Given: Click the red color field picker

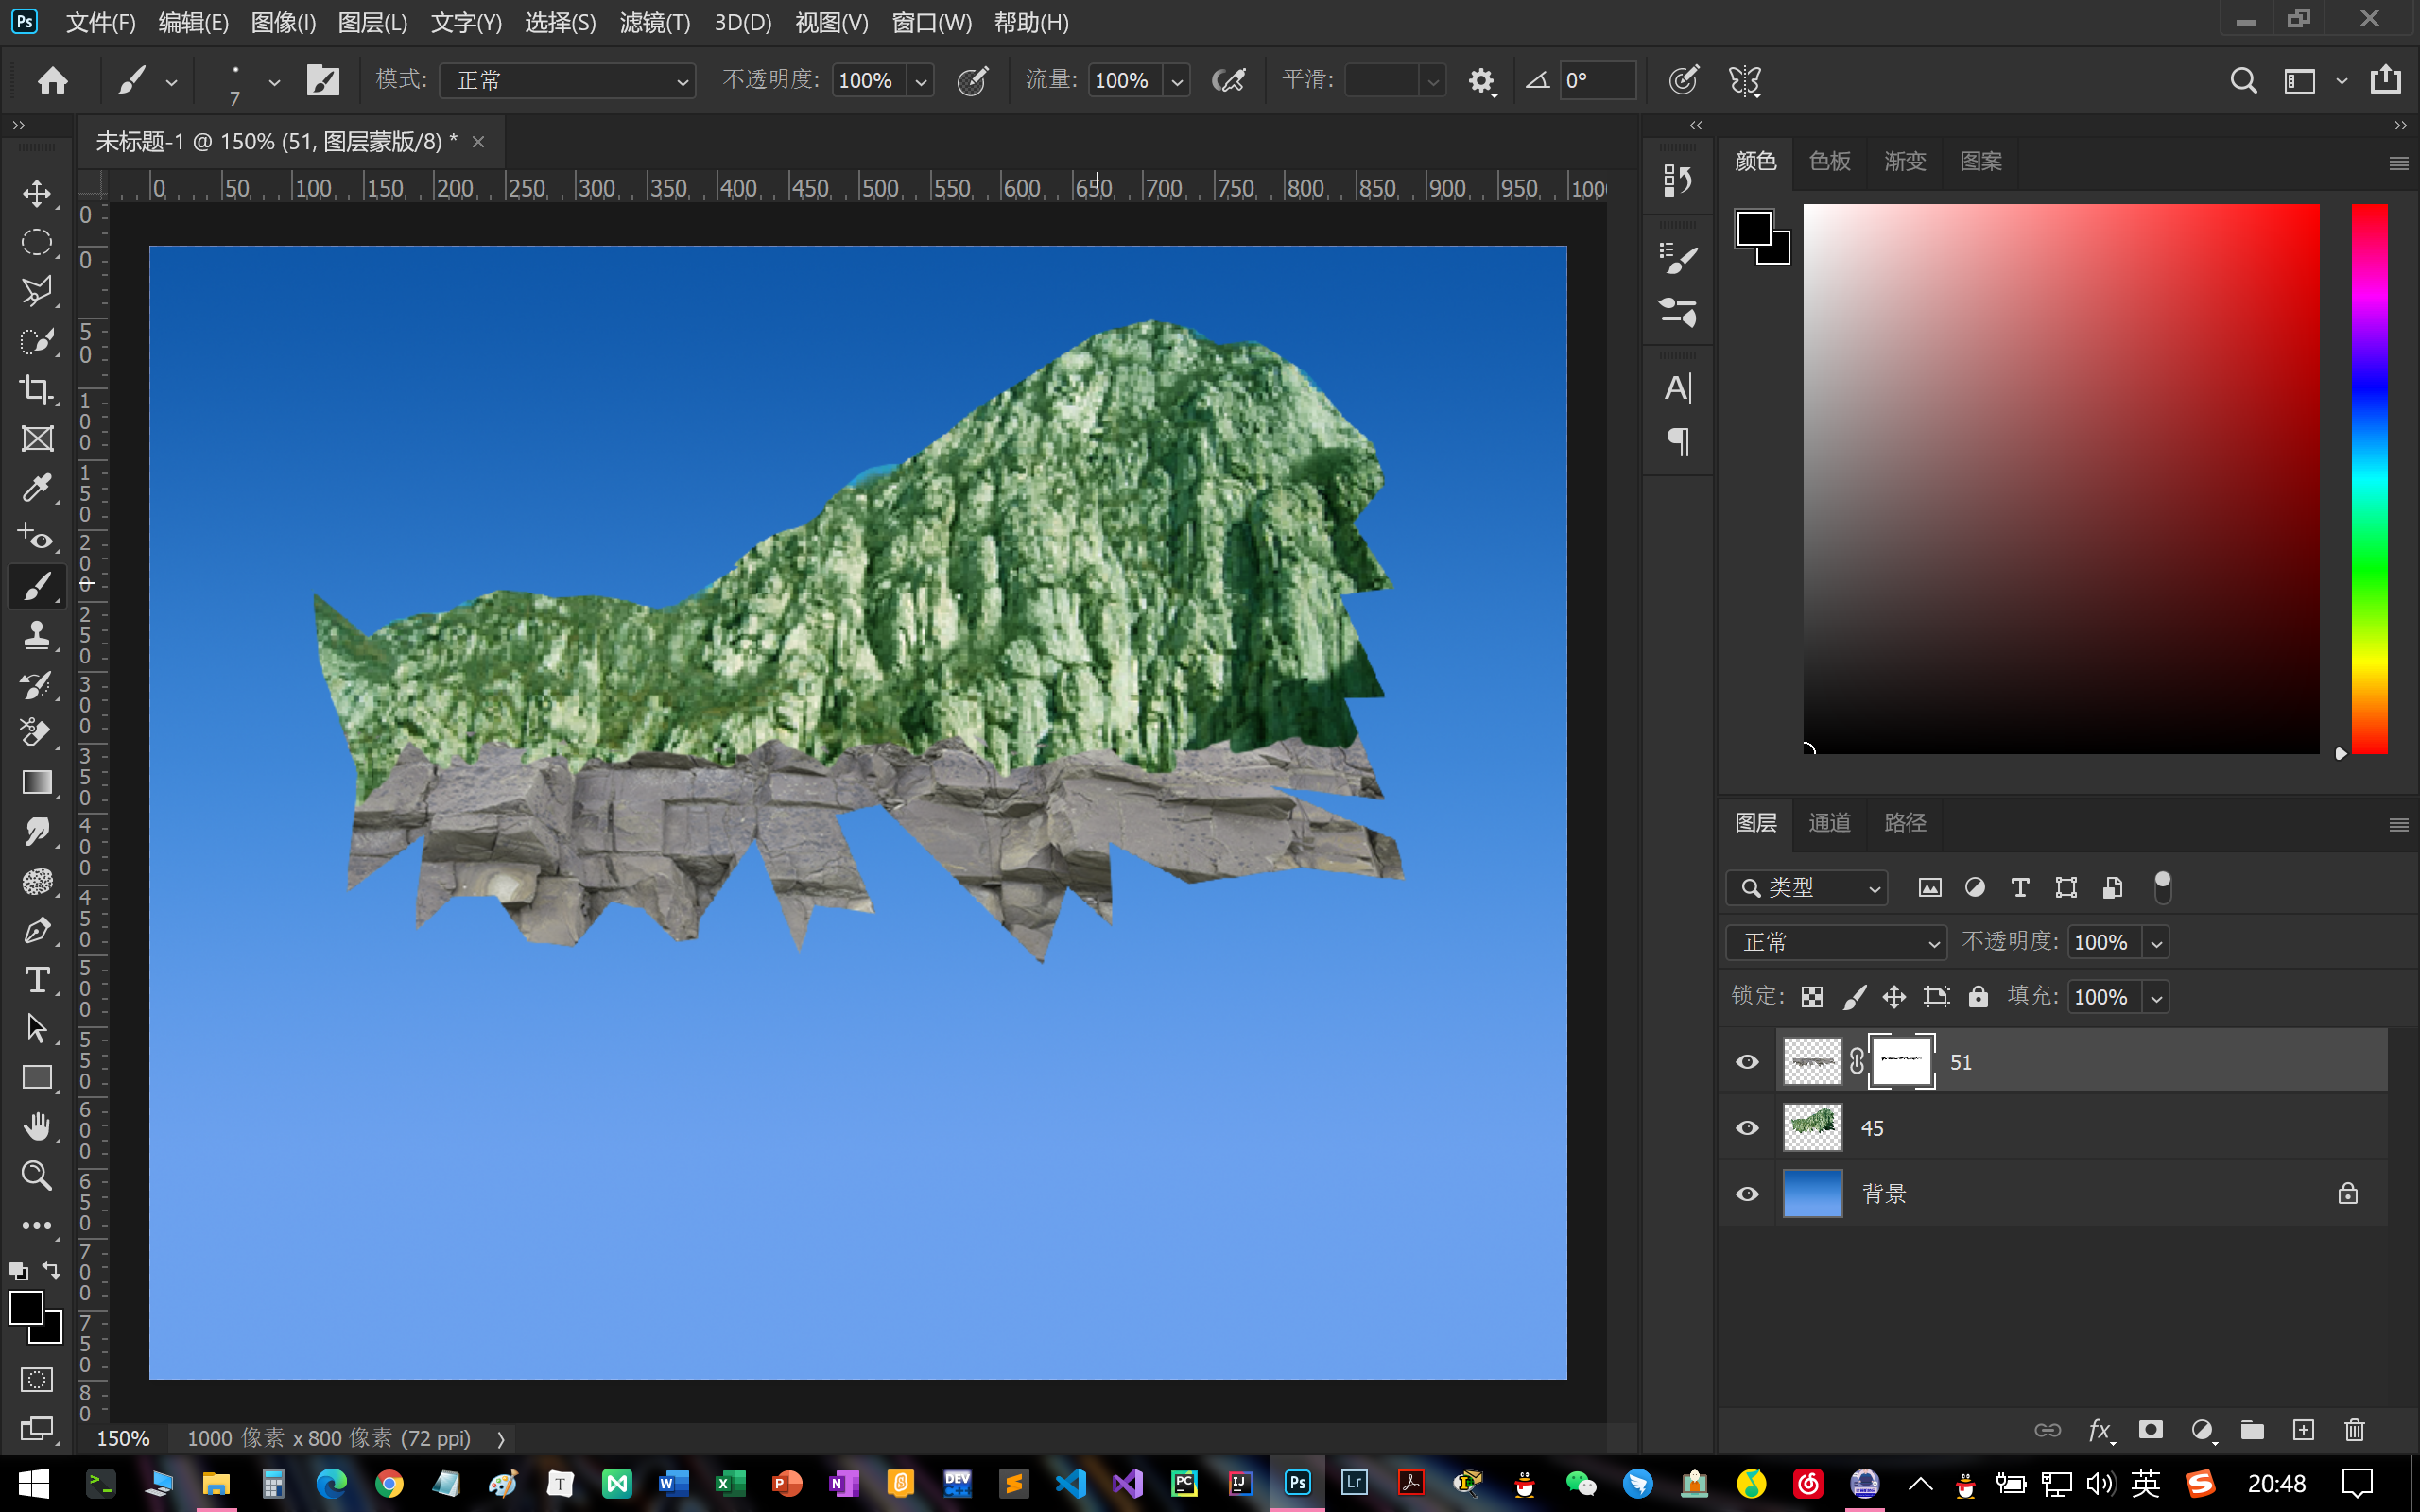Looking at the screenshot, I should click(2061, 478).
